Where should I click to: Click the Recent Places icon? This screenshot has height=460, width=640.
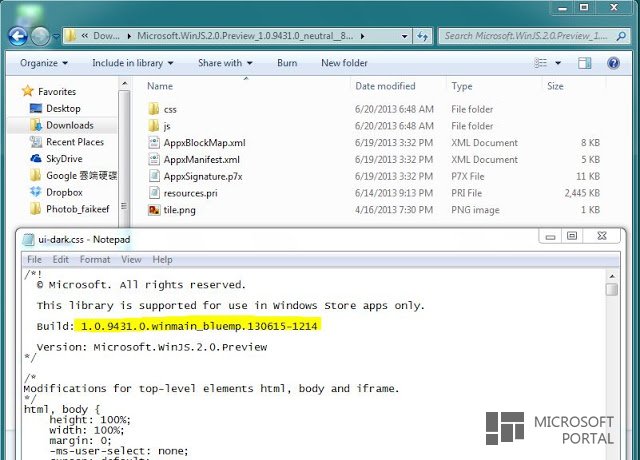pyautogui.click(x=36, y=142)
